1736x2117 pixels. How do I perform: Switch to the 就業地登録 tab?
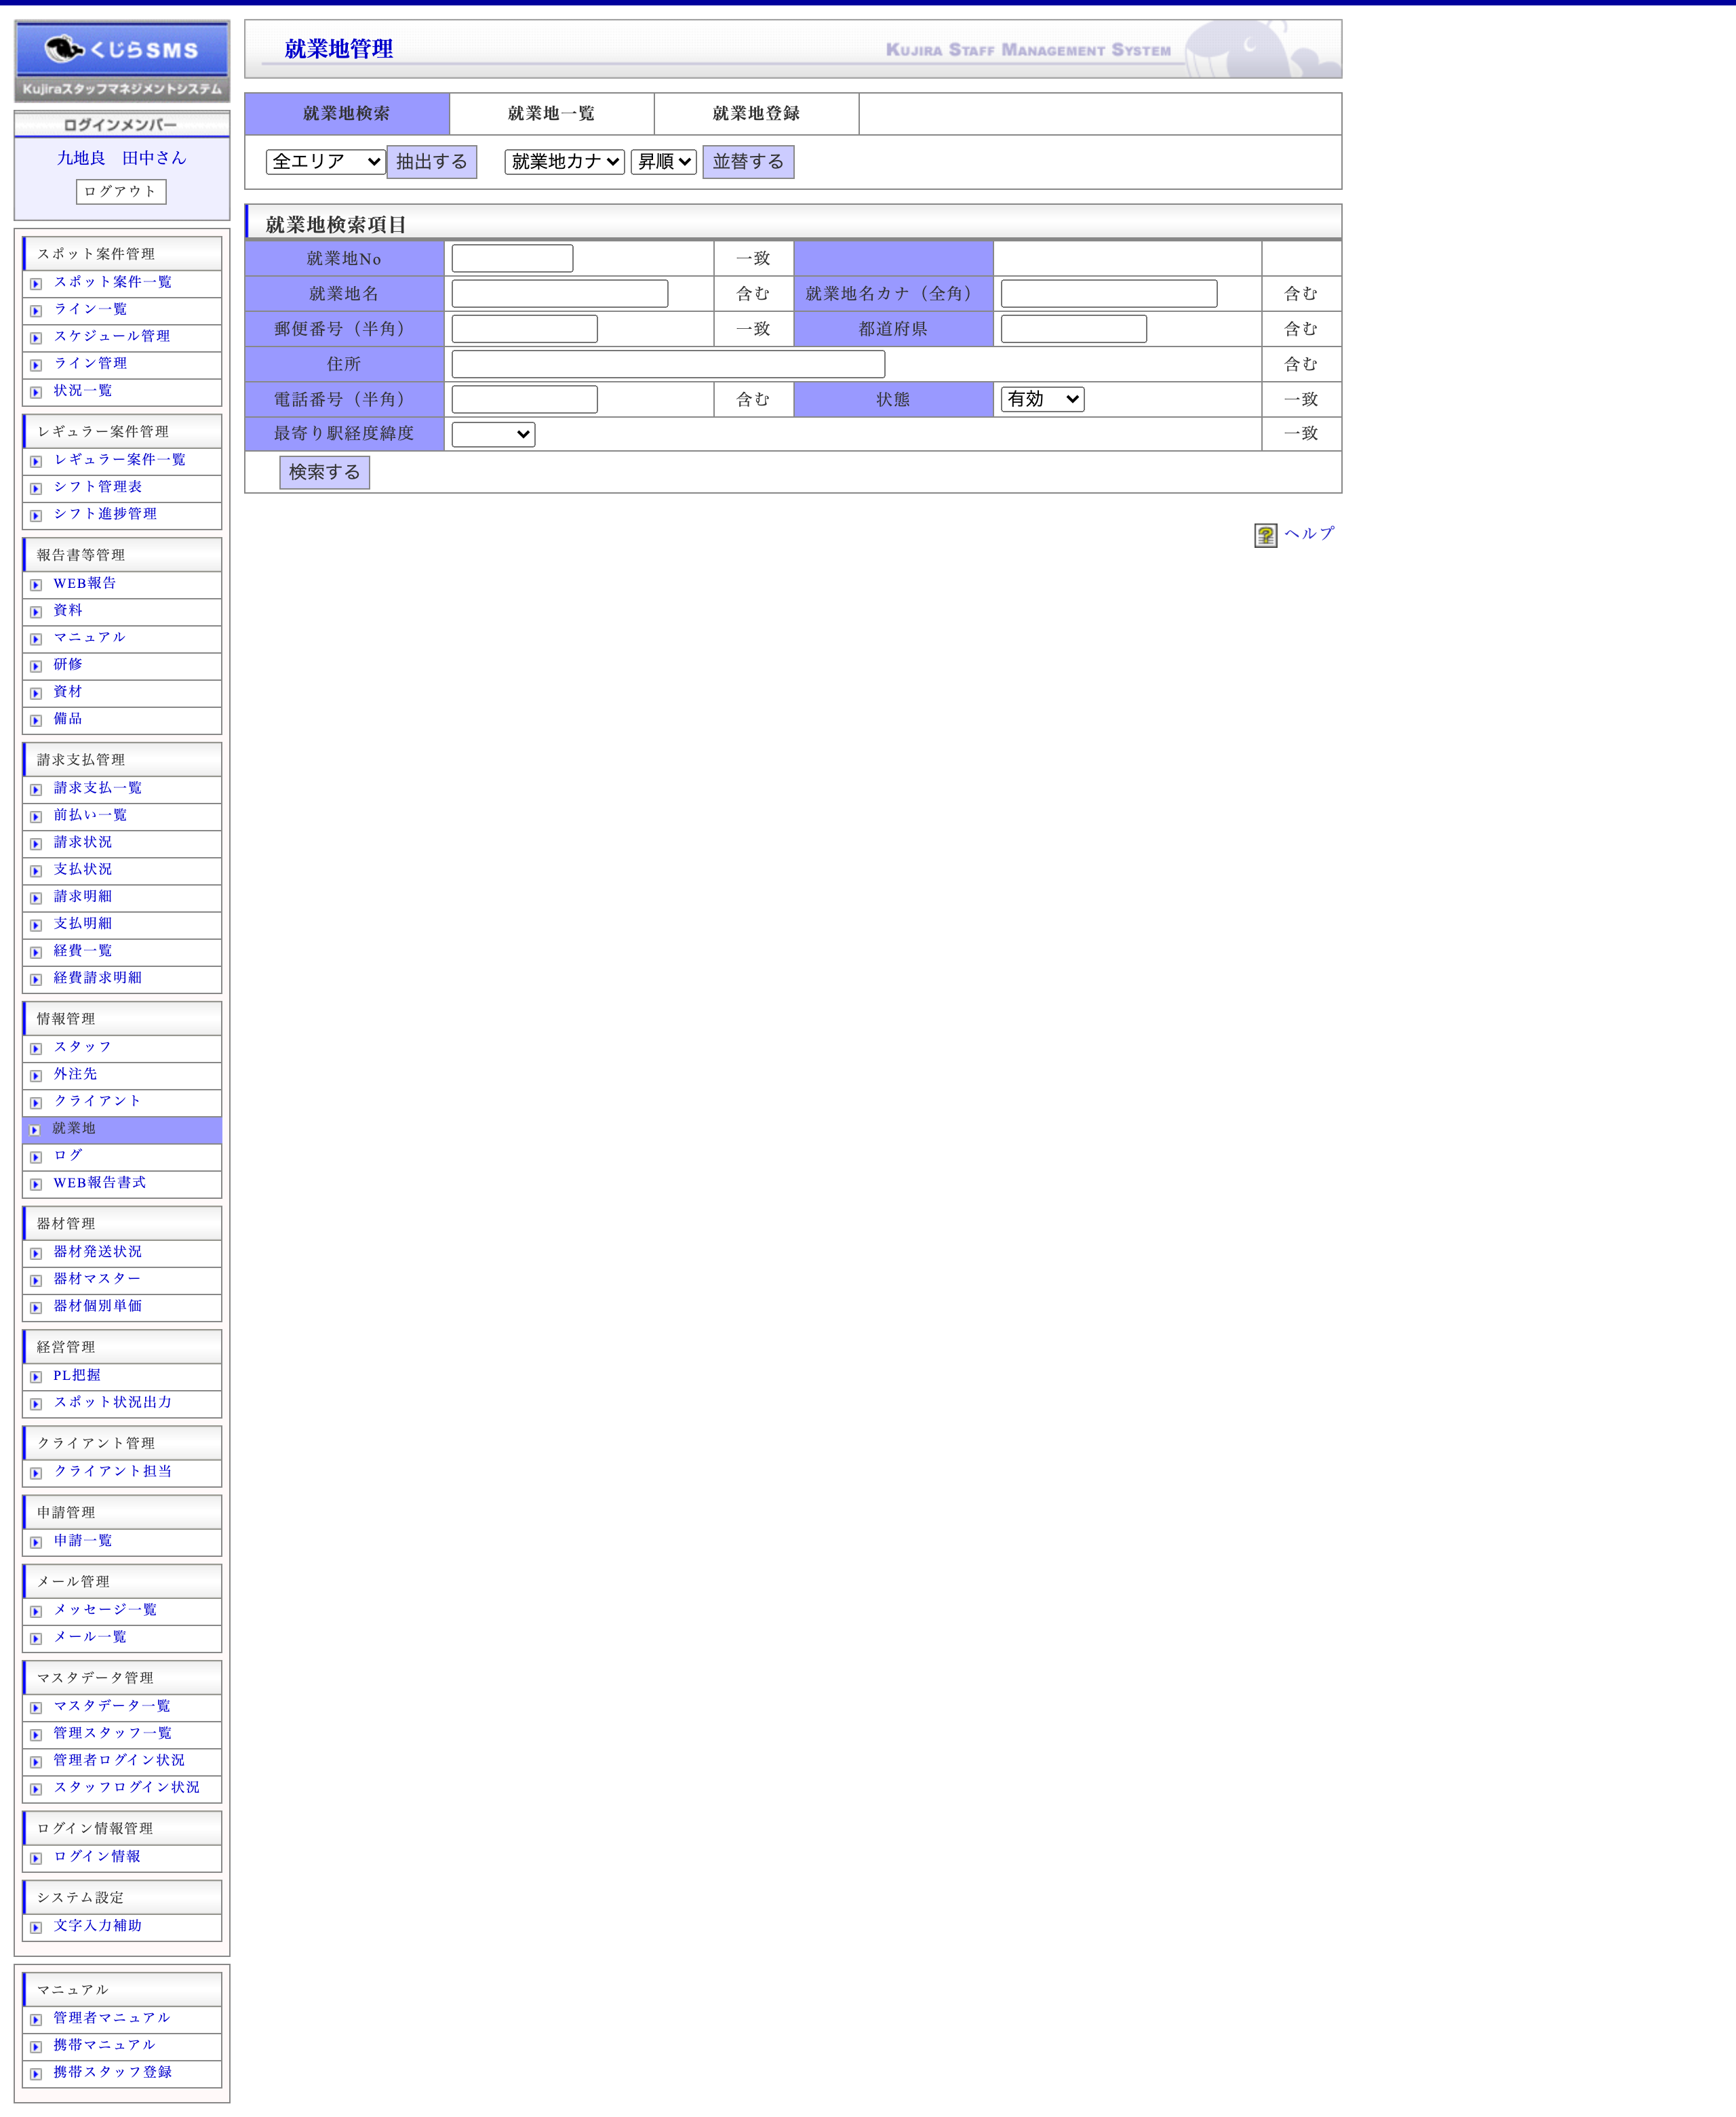pyautogui.click(x=756, y=113)
